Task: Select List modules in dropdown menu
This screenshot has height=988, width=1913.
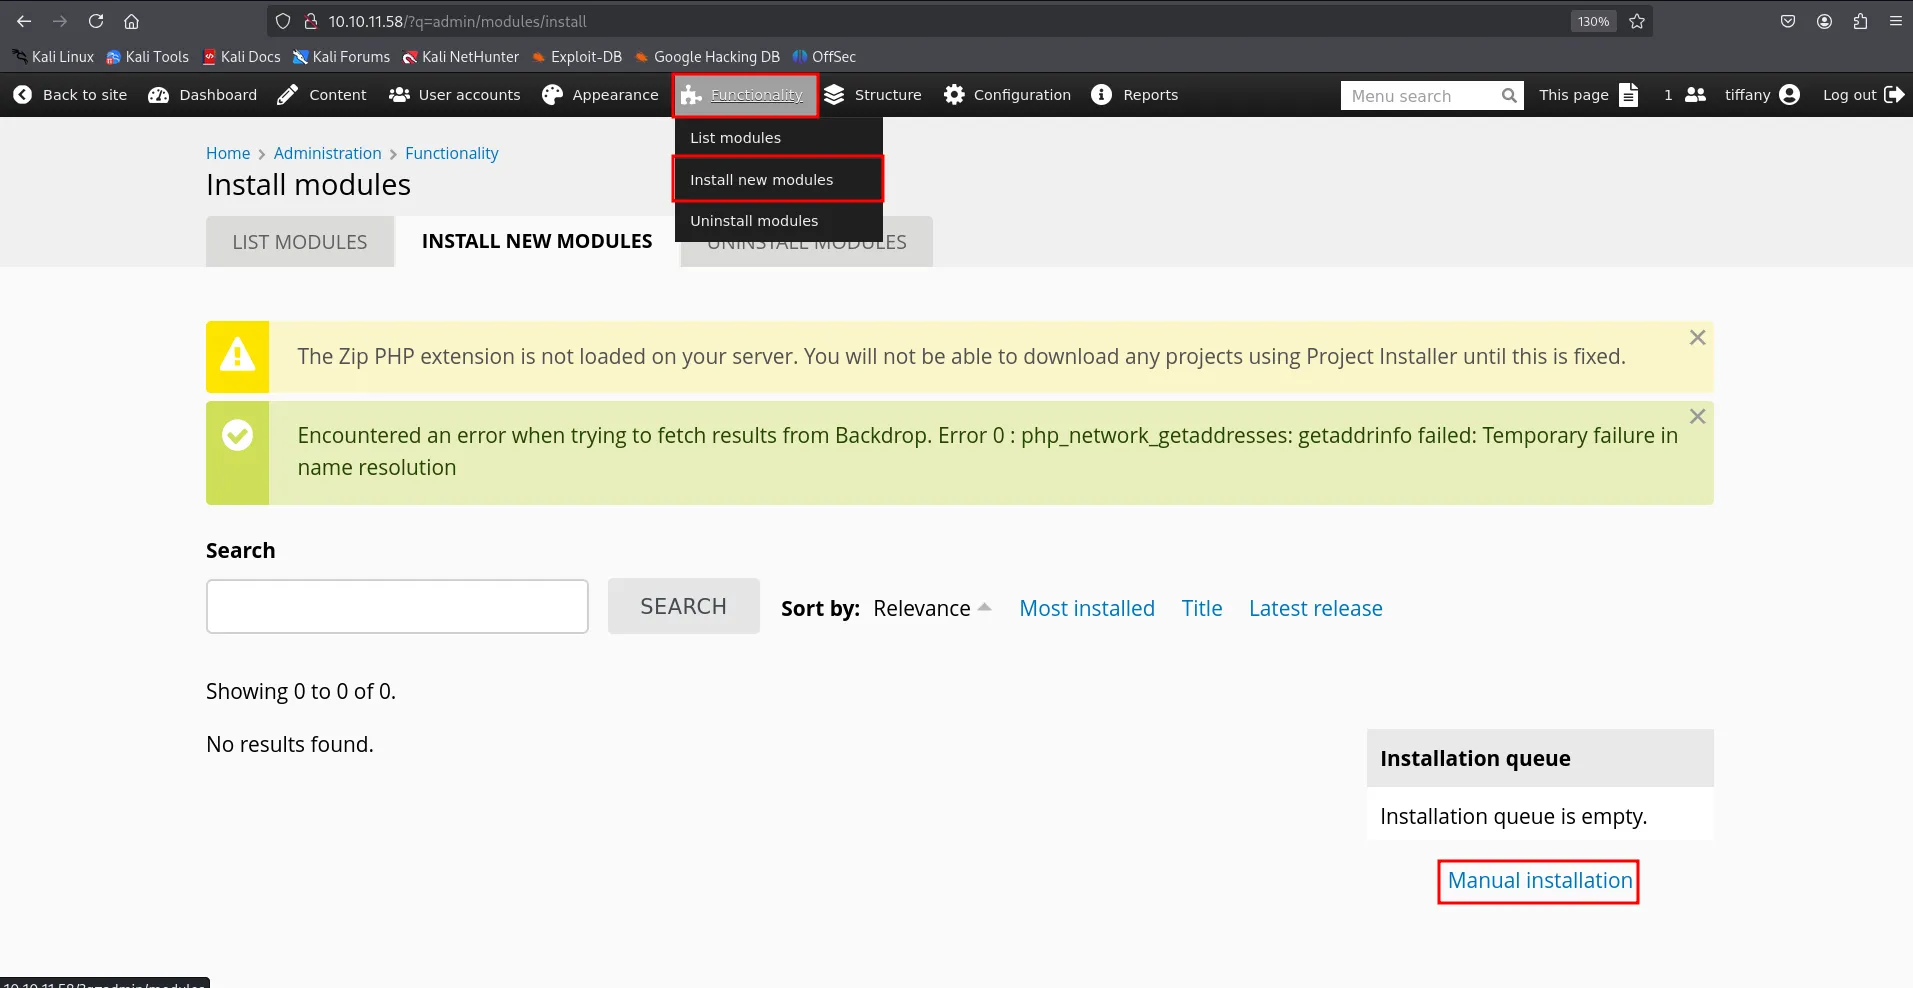Action: pyautogui.click(x=779, y=138)
